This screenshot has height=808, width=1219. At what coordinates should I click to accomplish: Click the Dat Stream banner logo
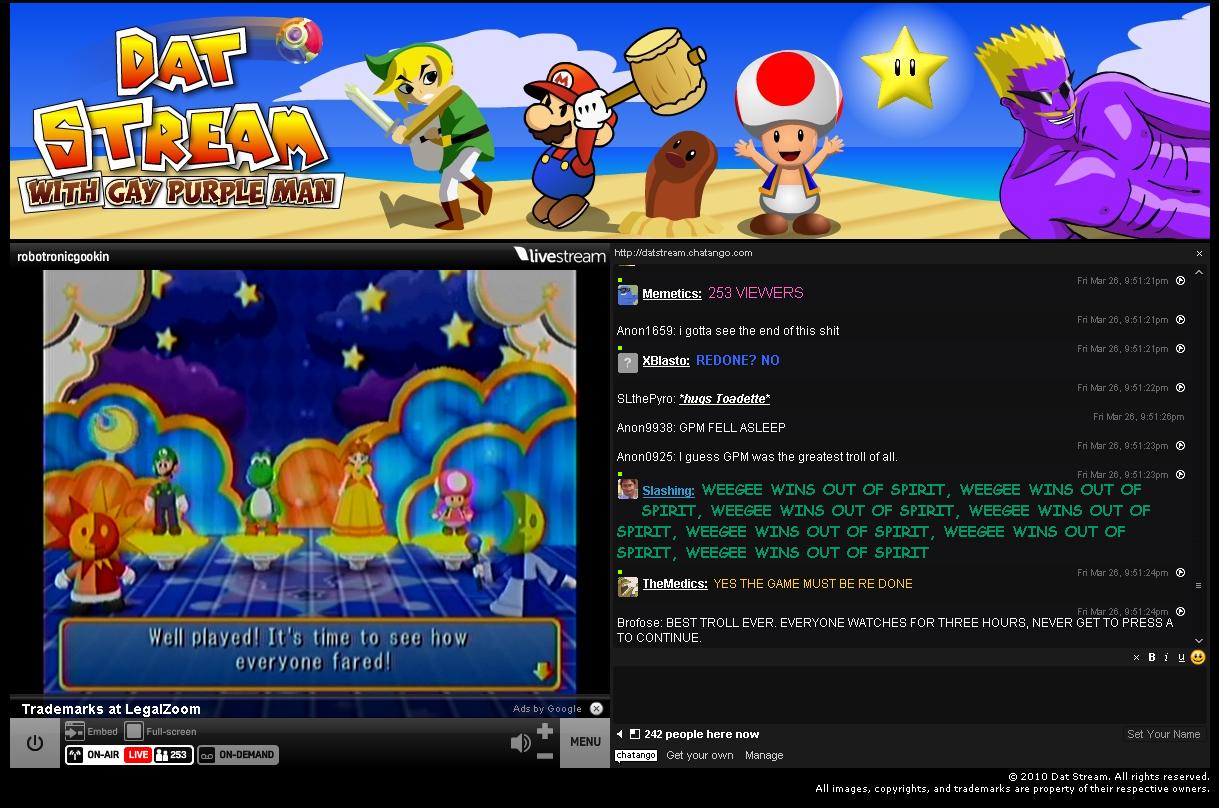[x=180, y=120]
